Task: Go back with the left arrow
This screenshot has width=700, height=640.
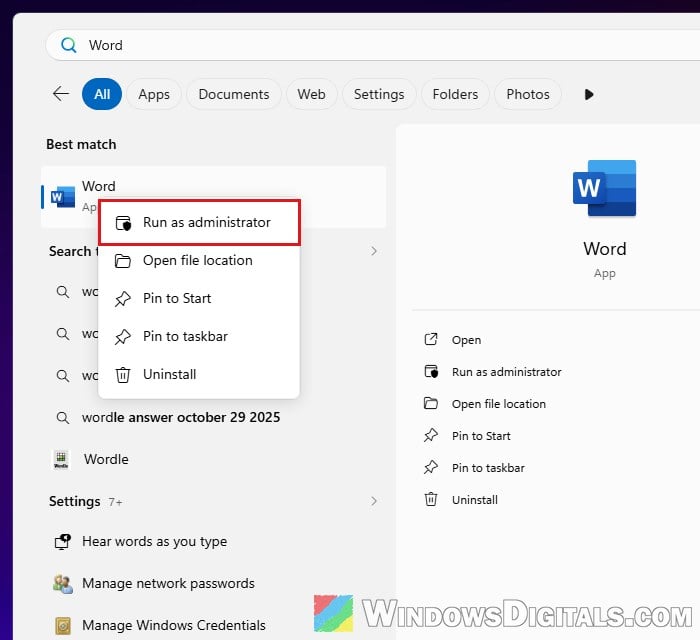Action: click(61, 94)
